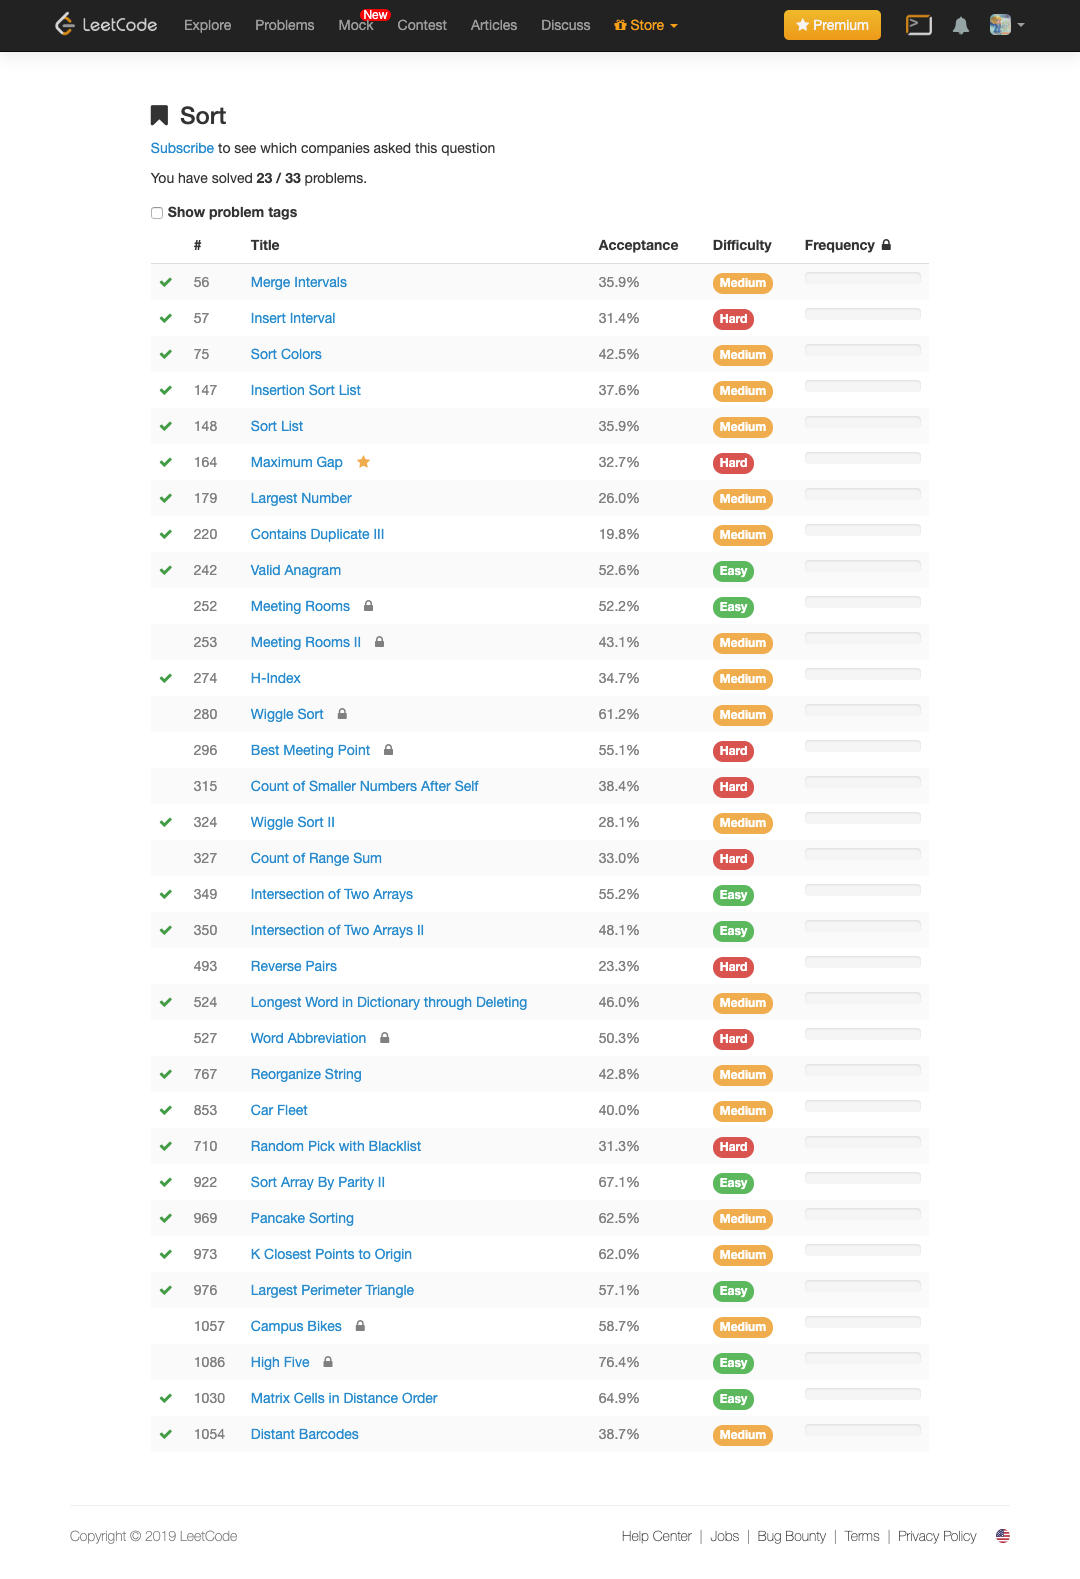Open the playground terminal icon

(x=918, y=26)
